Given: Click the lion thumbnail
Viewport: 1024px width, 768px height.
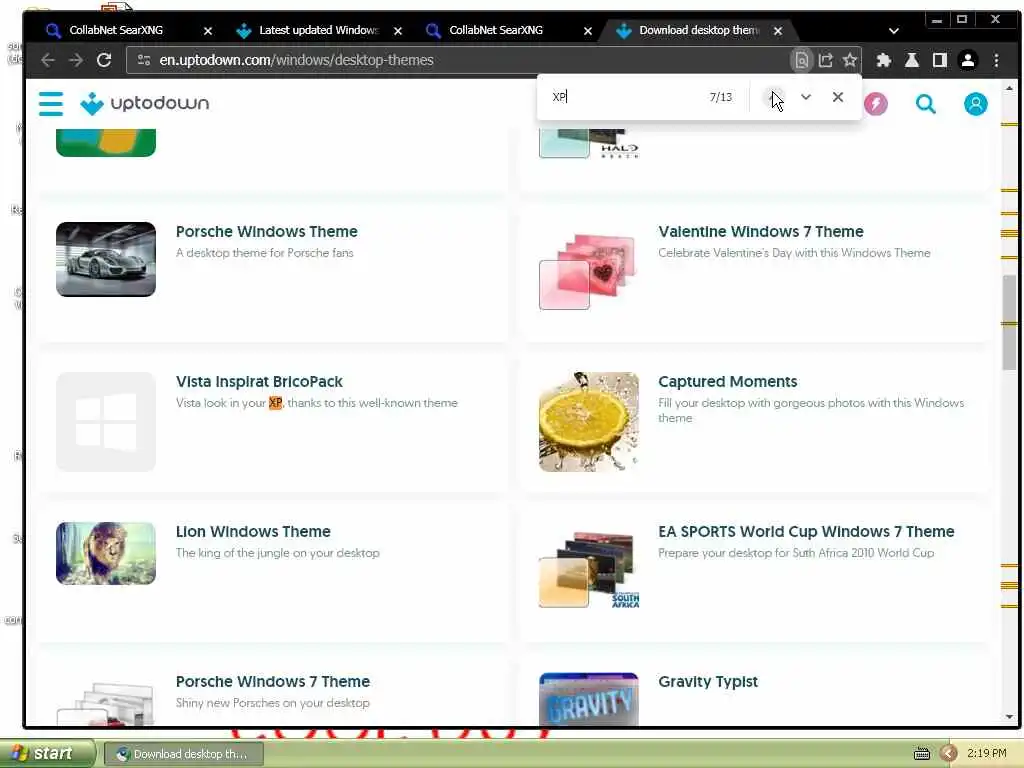Looking at the screenshot, I should point(106,553).
